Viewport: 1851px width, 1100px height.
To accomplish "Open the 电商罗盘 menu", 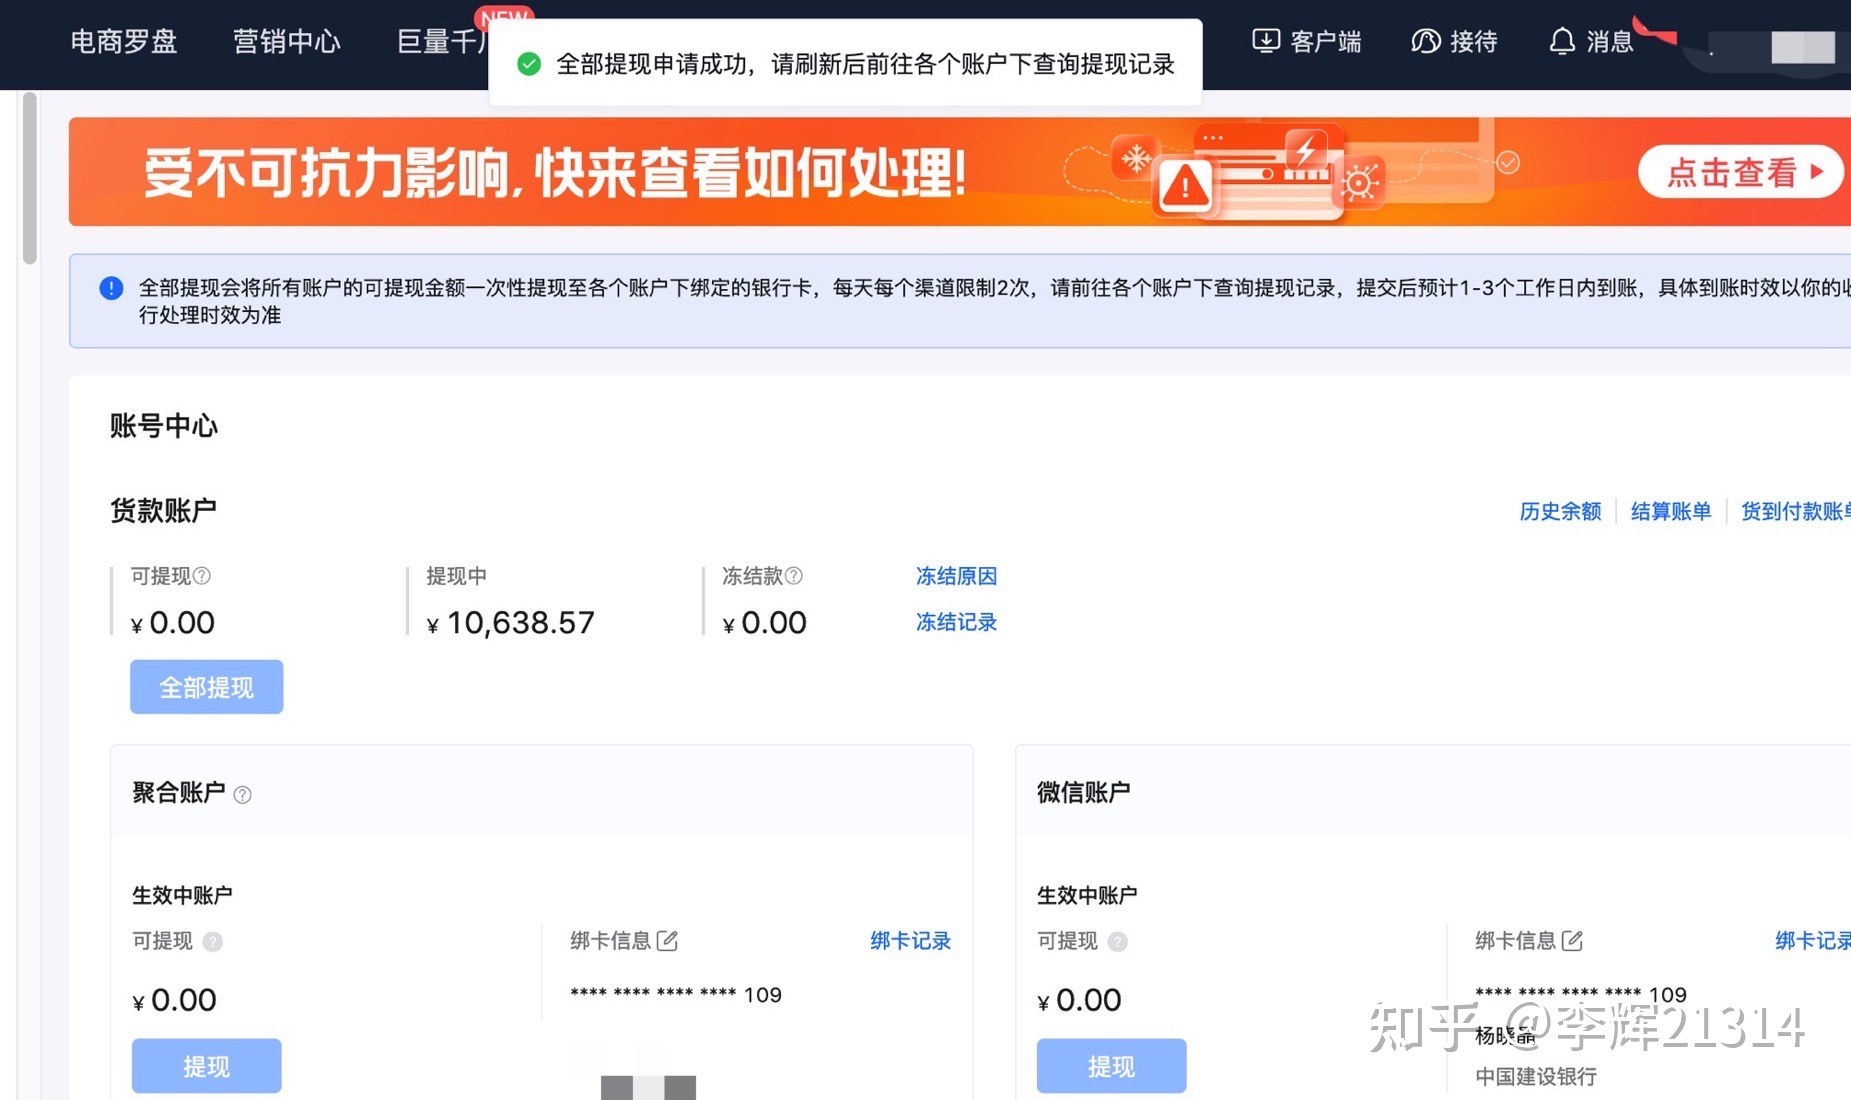I will coord(123,41).
